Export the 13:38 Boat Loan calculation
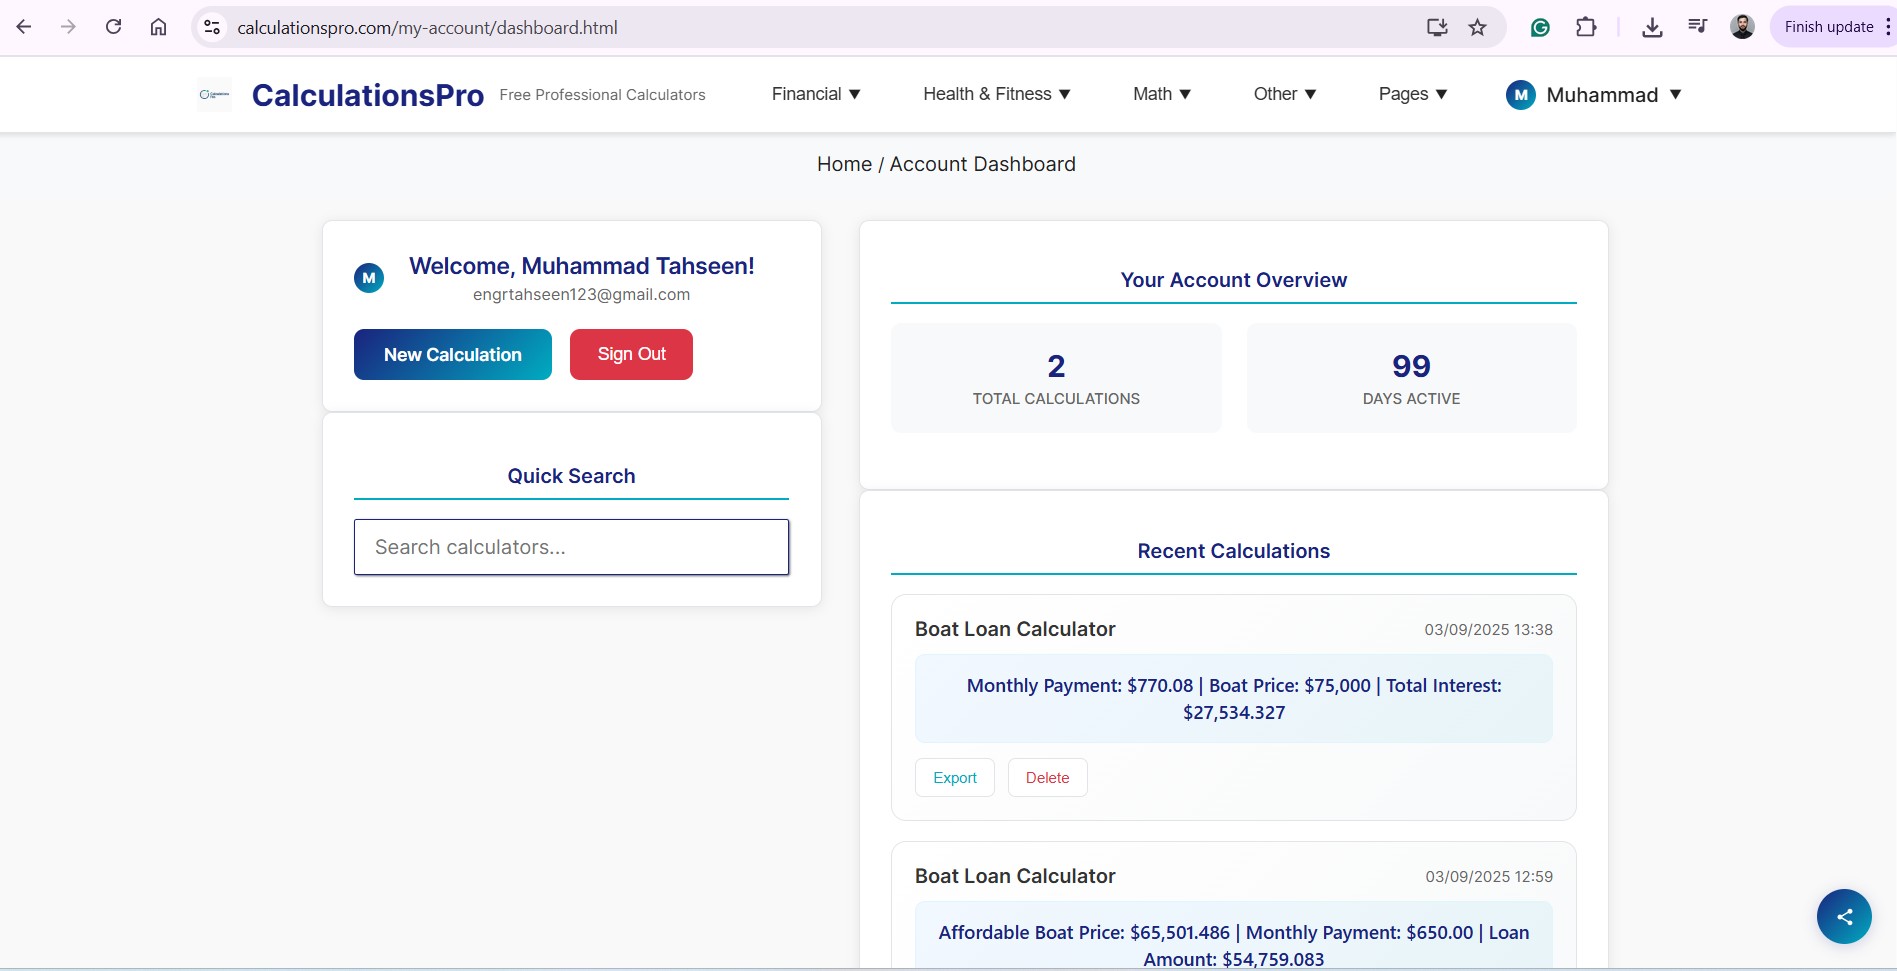 coord(954,778)
